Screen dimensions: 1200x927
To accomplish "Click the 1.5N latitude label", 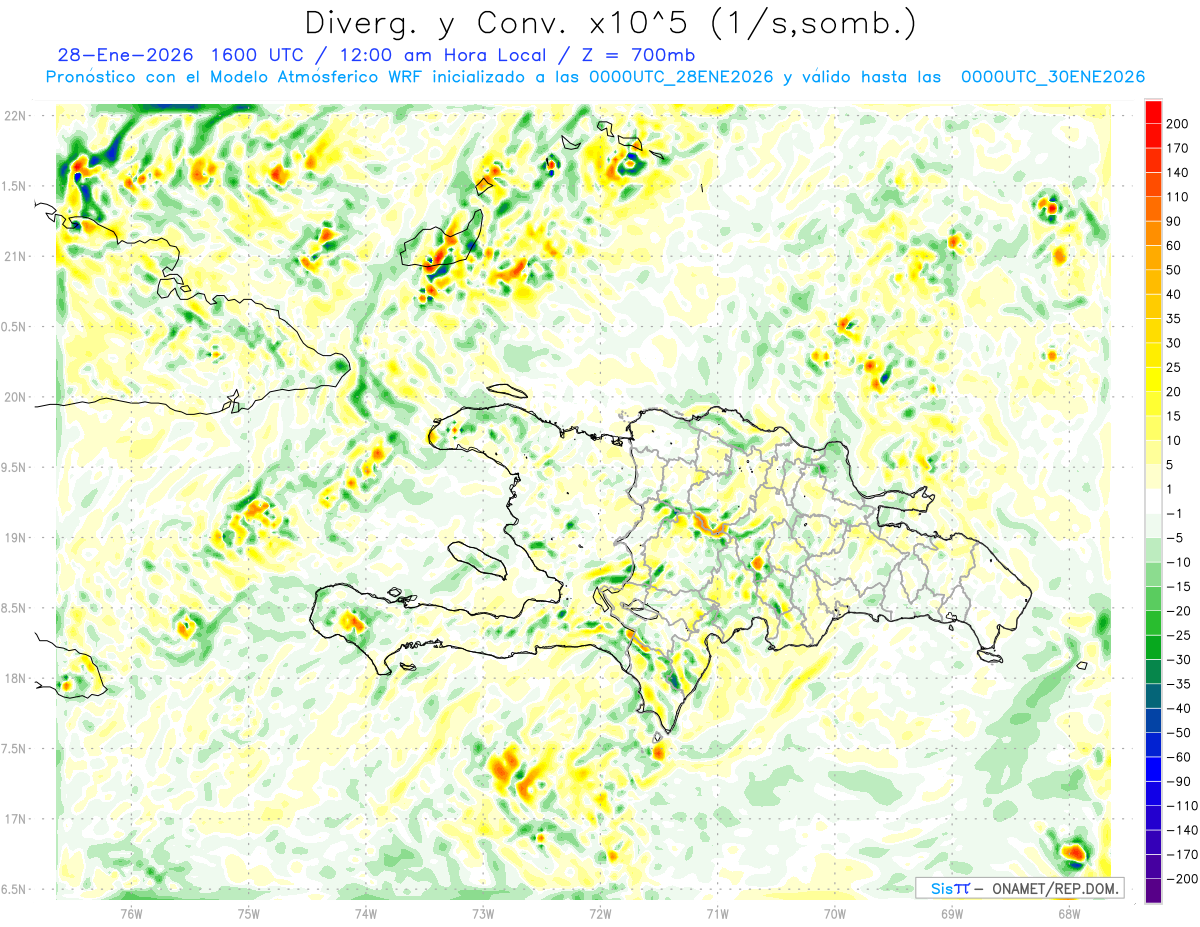I will pos(14,186).
